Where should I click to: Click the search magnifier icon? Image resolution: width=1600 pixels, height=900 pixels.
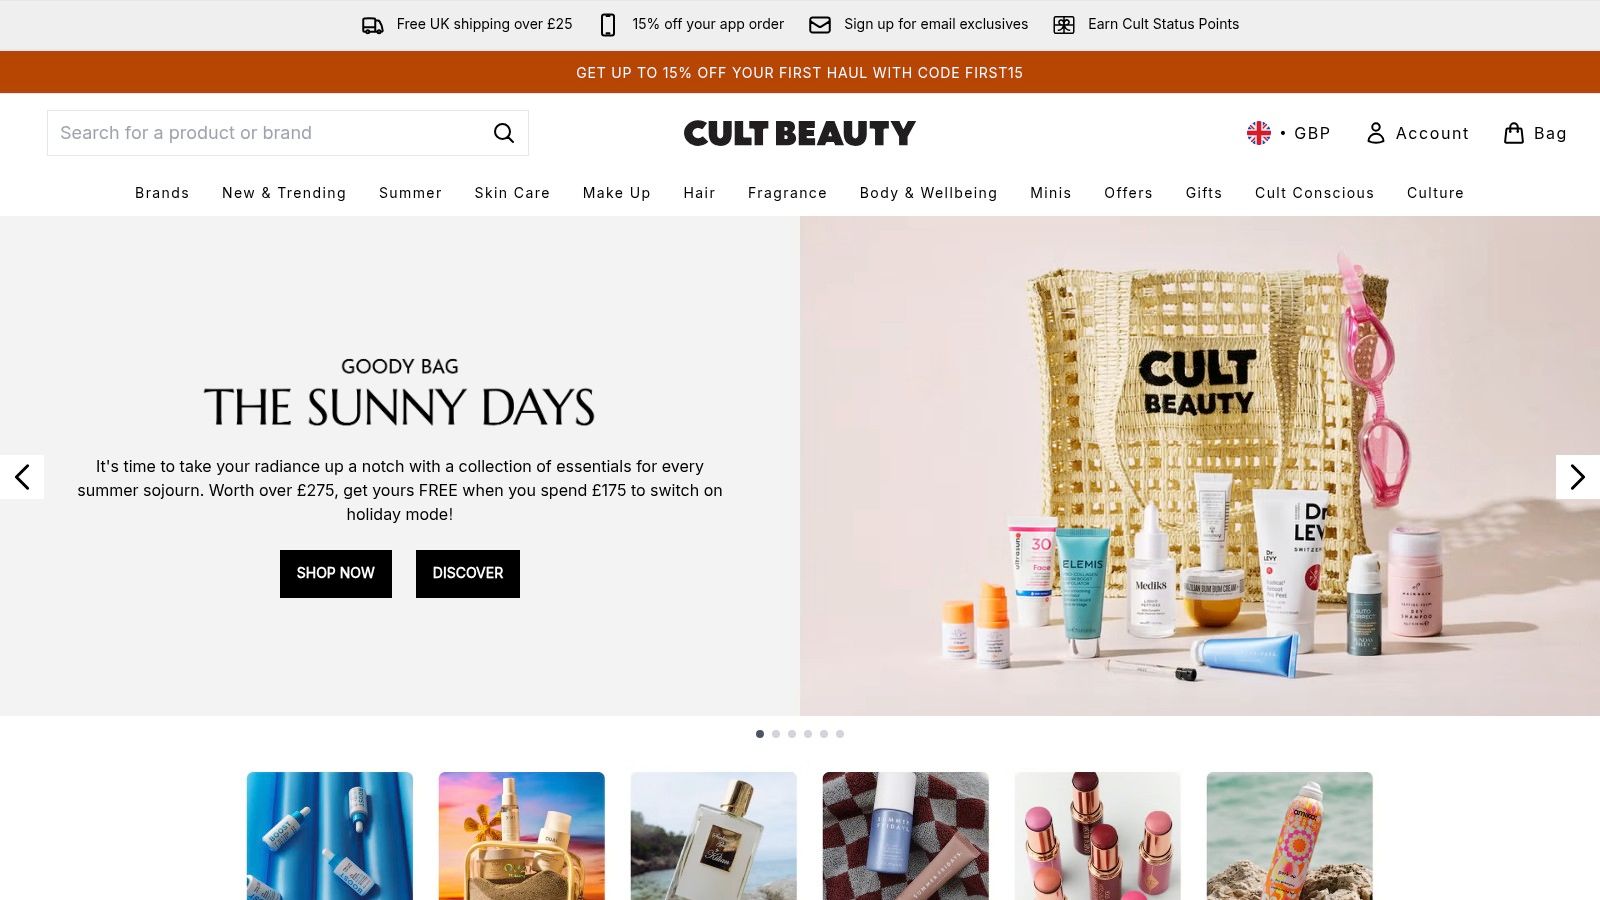point(504,133)
